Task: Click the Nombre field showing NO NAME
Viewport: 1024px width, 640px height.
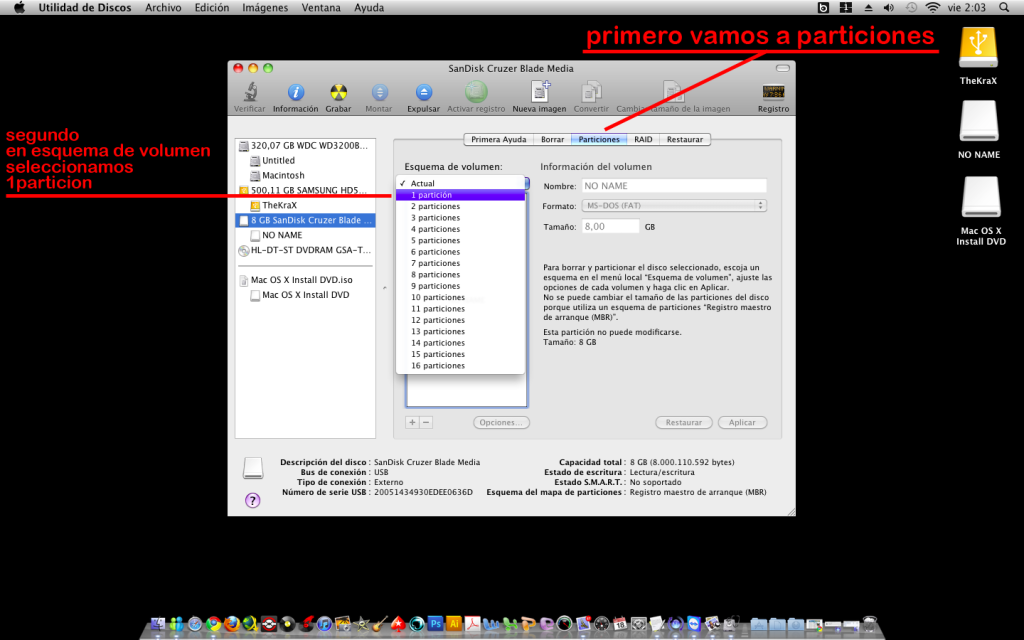Action: (x=674, y=186)
